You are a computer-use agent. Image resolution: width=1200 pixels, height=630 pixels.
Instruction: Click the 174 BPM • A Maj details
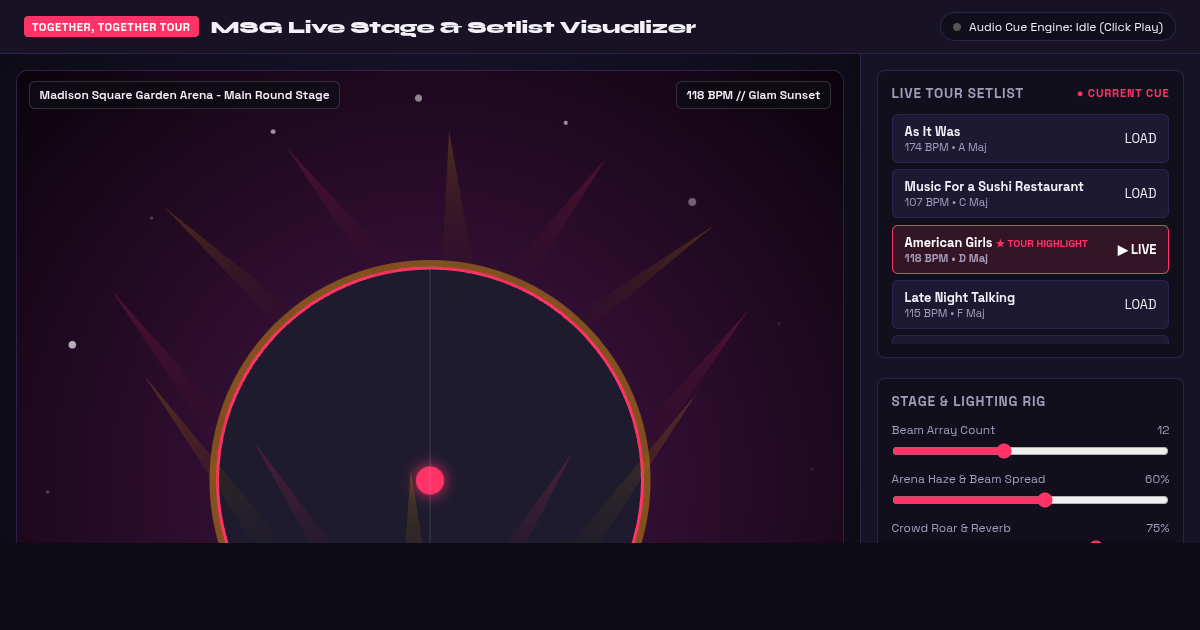(945, 148)
